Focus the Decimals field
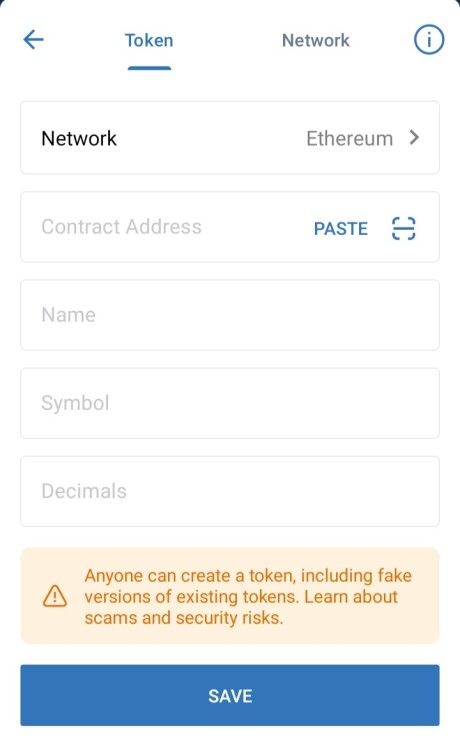The height and width of the screenshot is (744, 460). click(x=230, y=491)
